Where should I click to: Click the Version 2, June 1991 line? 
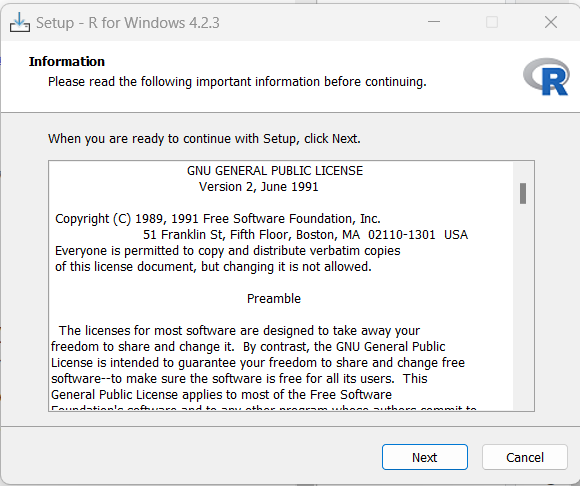[x=259, y=187]
